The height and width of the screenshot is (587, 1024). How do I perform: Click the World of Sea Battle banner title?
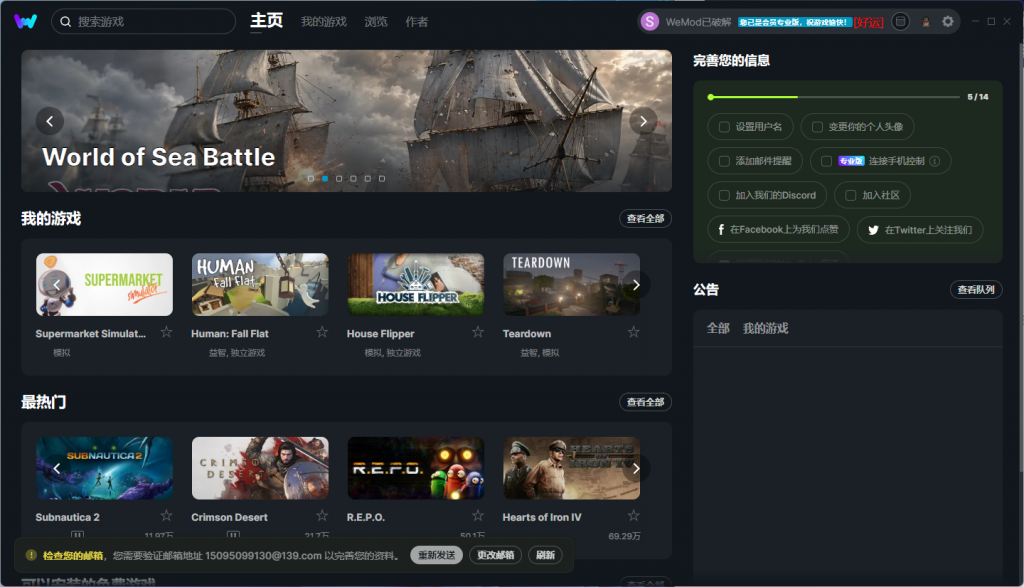click(159, 157)
